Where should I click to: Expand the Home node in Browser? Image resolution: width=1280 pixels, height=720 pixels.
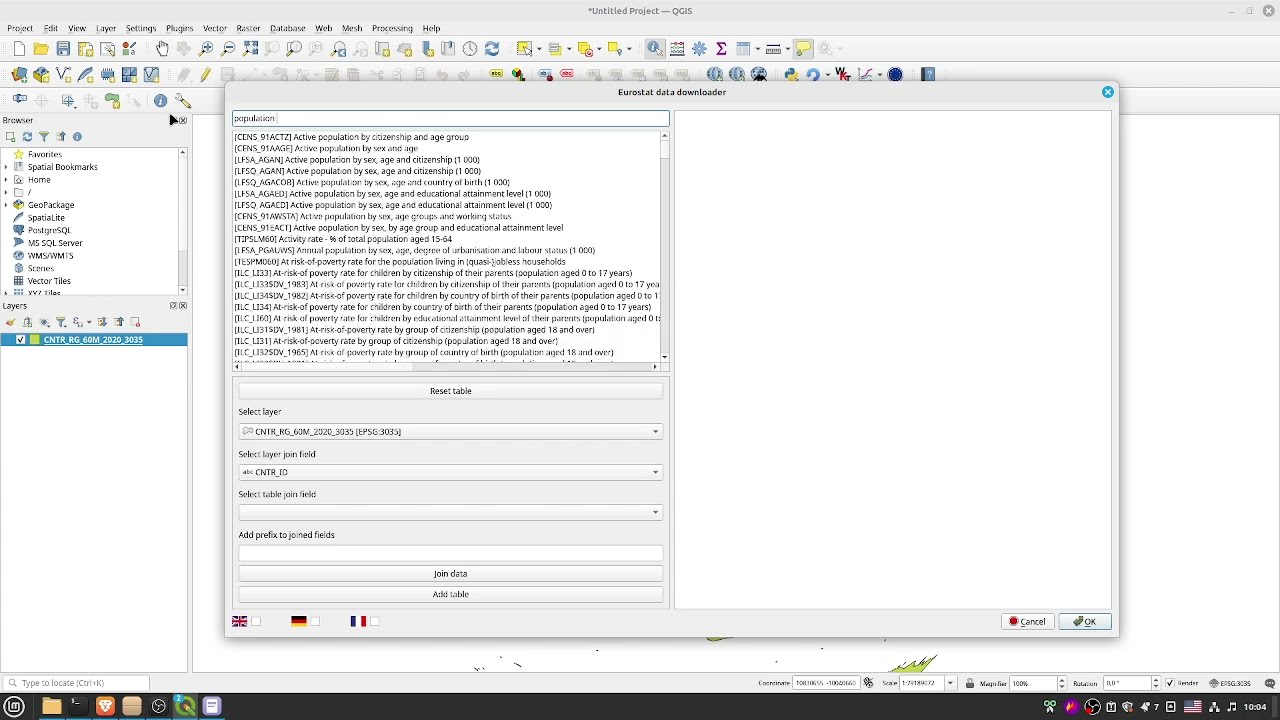[x=6, y=180]
